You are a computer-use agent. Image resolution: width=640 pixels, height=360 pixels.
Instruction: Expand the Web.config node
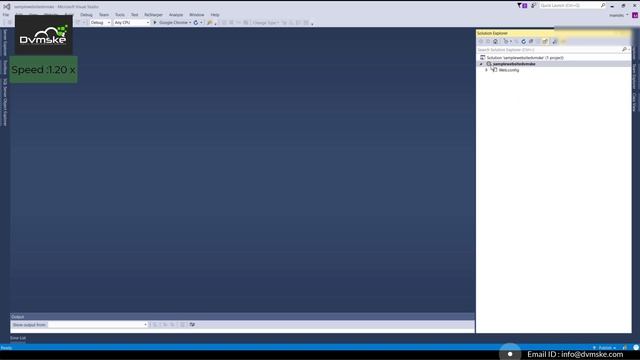pos(487,70)
